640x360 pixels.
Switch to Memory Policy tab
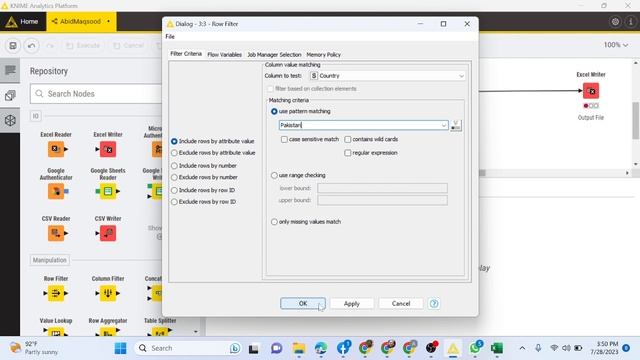tap(324, 54)
